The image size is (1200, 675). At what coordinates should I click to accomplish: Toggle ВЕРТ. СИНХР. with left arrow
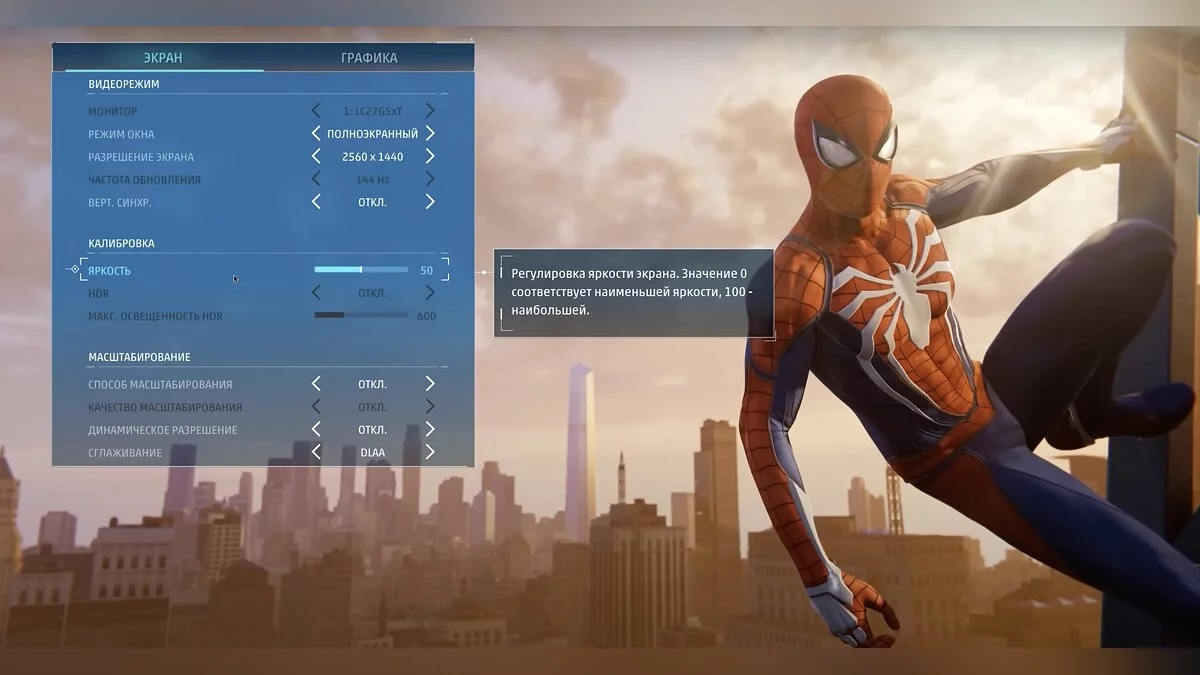tap(316, 202)
